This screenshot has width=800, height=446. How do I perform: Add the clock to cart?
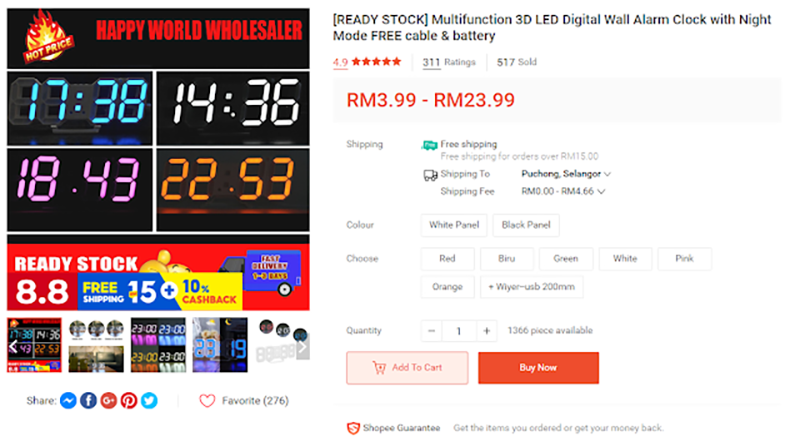coord(407,367)
